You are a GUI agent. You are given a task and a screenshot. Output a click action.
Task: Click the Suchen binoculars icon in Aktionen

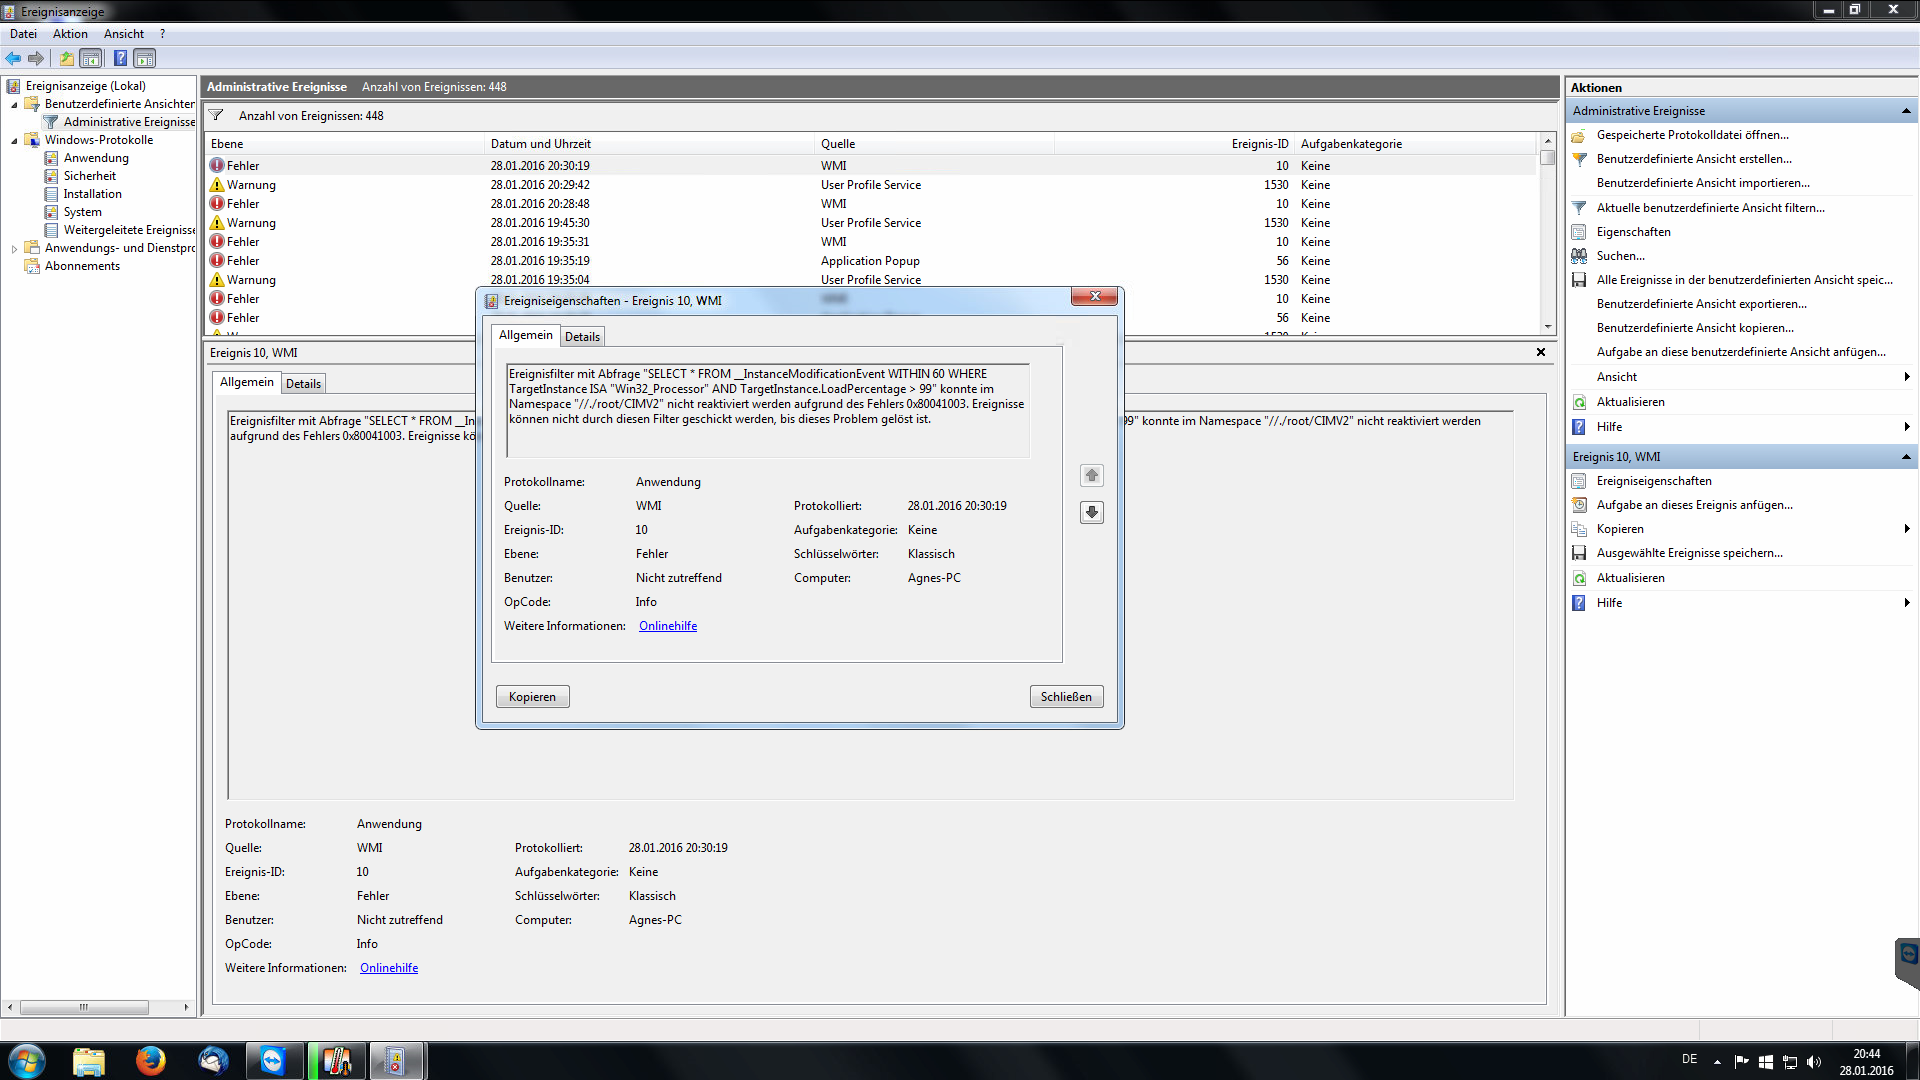pyautogui.click(x=1579, y=256)
